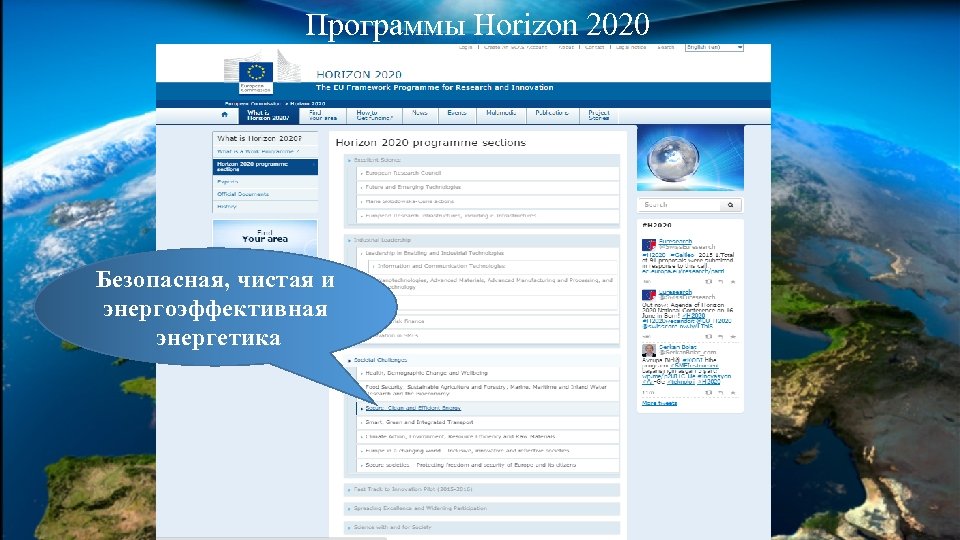Open Secure societies link

coord(470,465)
